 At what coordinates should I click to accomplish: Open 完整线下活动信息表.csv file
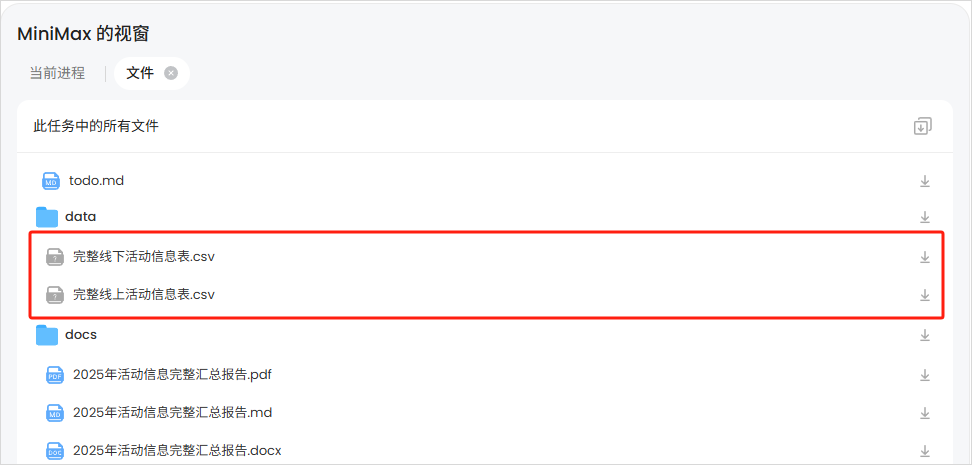[144, 256]
